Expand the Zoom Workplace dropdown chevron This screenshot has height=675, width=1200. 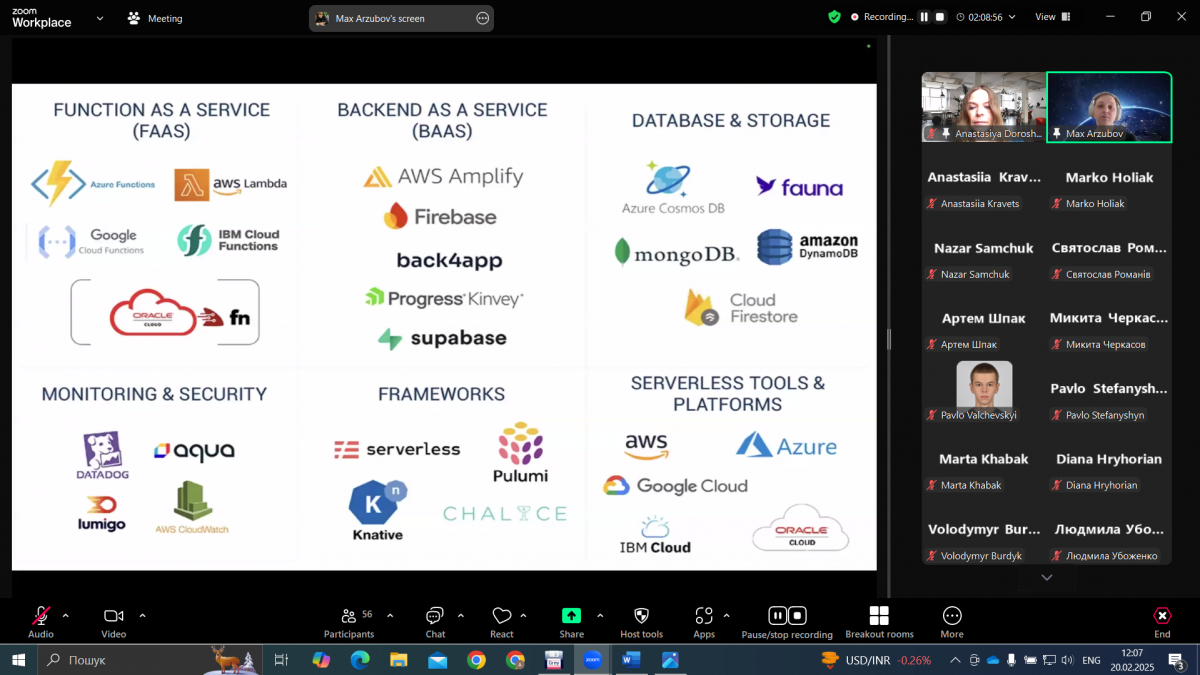(x=100, y=18)
